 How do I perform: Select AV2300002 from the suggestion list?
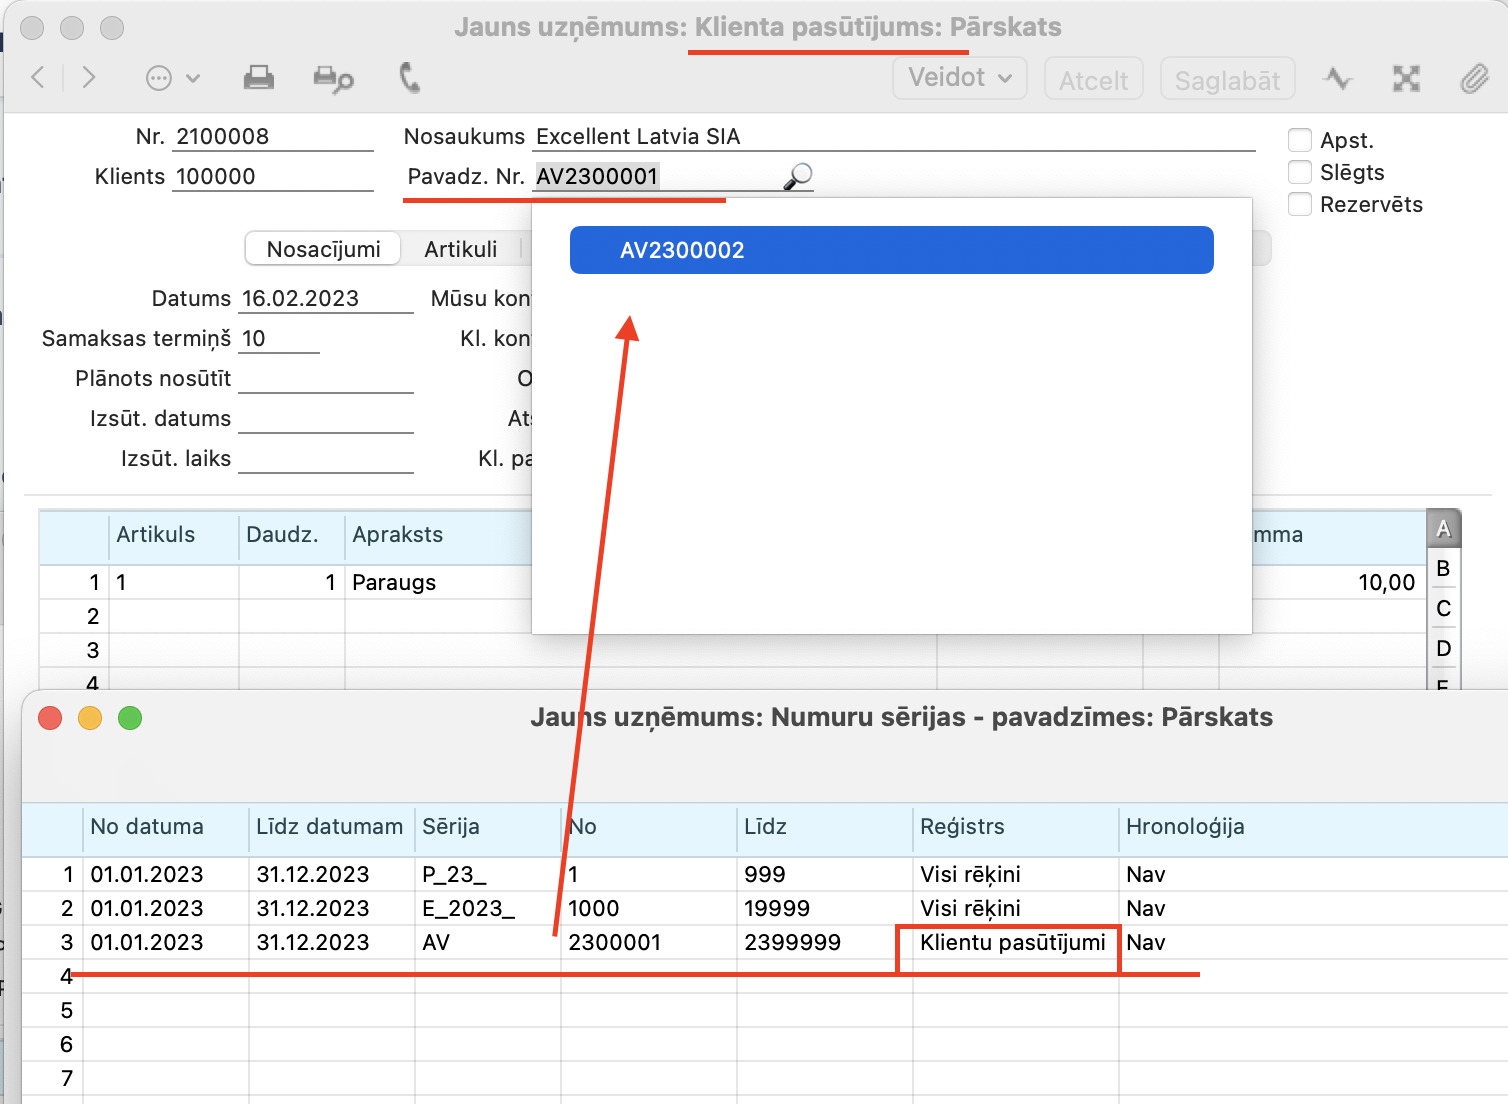(890, 250)
